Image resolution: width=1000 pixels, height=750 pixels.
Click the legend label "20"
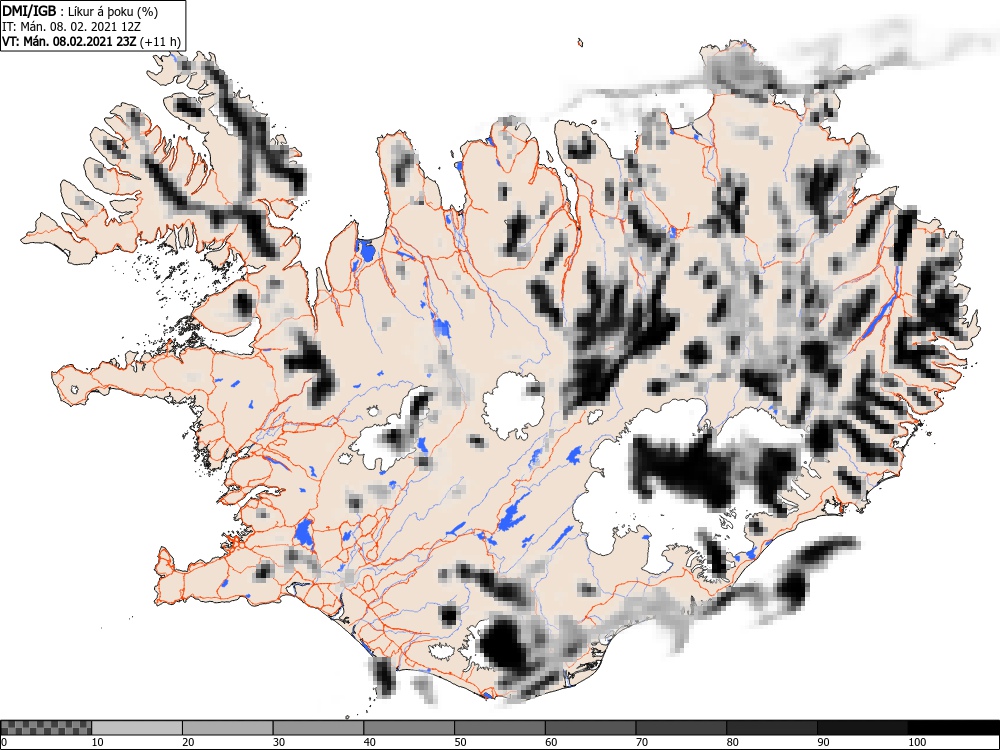point(188,742)
